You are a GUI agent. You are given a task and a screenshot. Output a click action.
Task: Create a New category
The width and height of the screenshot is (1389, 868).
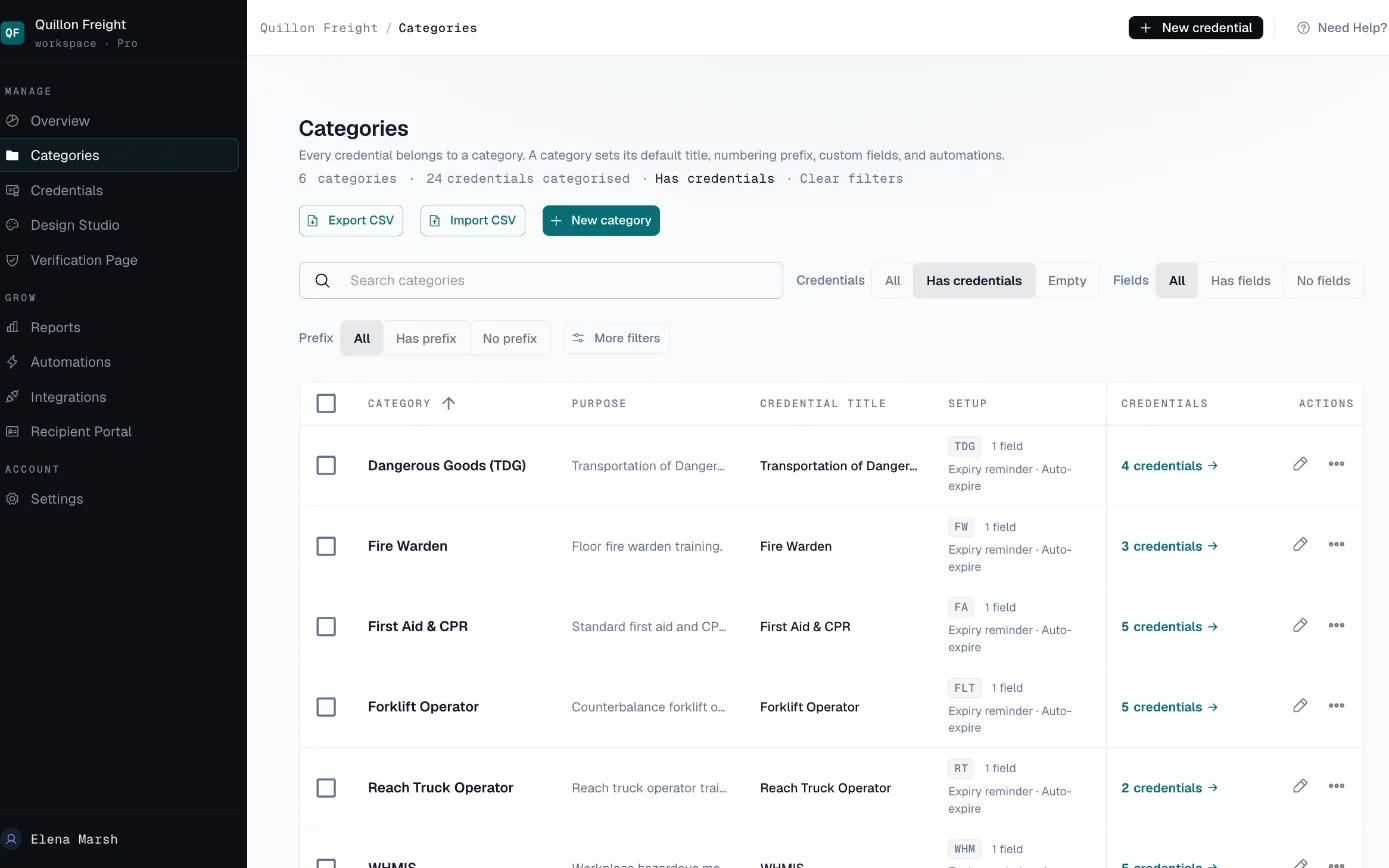click(x=601, y=221)
